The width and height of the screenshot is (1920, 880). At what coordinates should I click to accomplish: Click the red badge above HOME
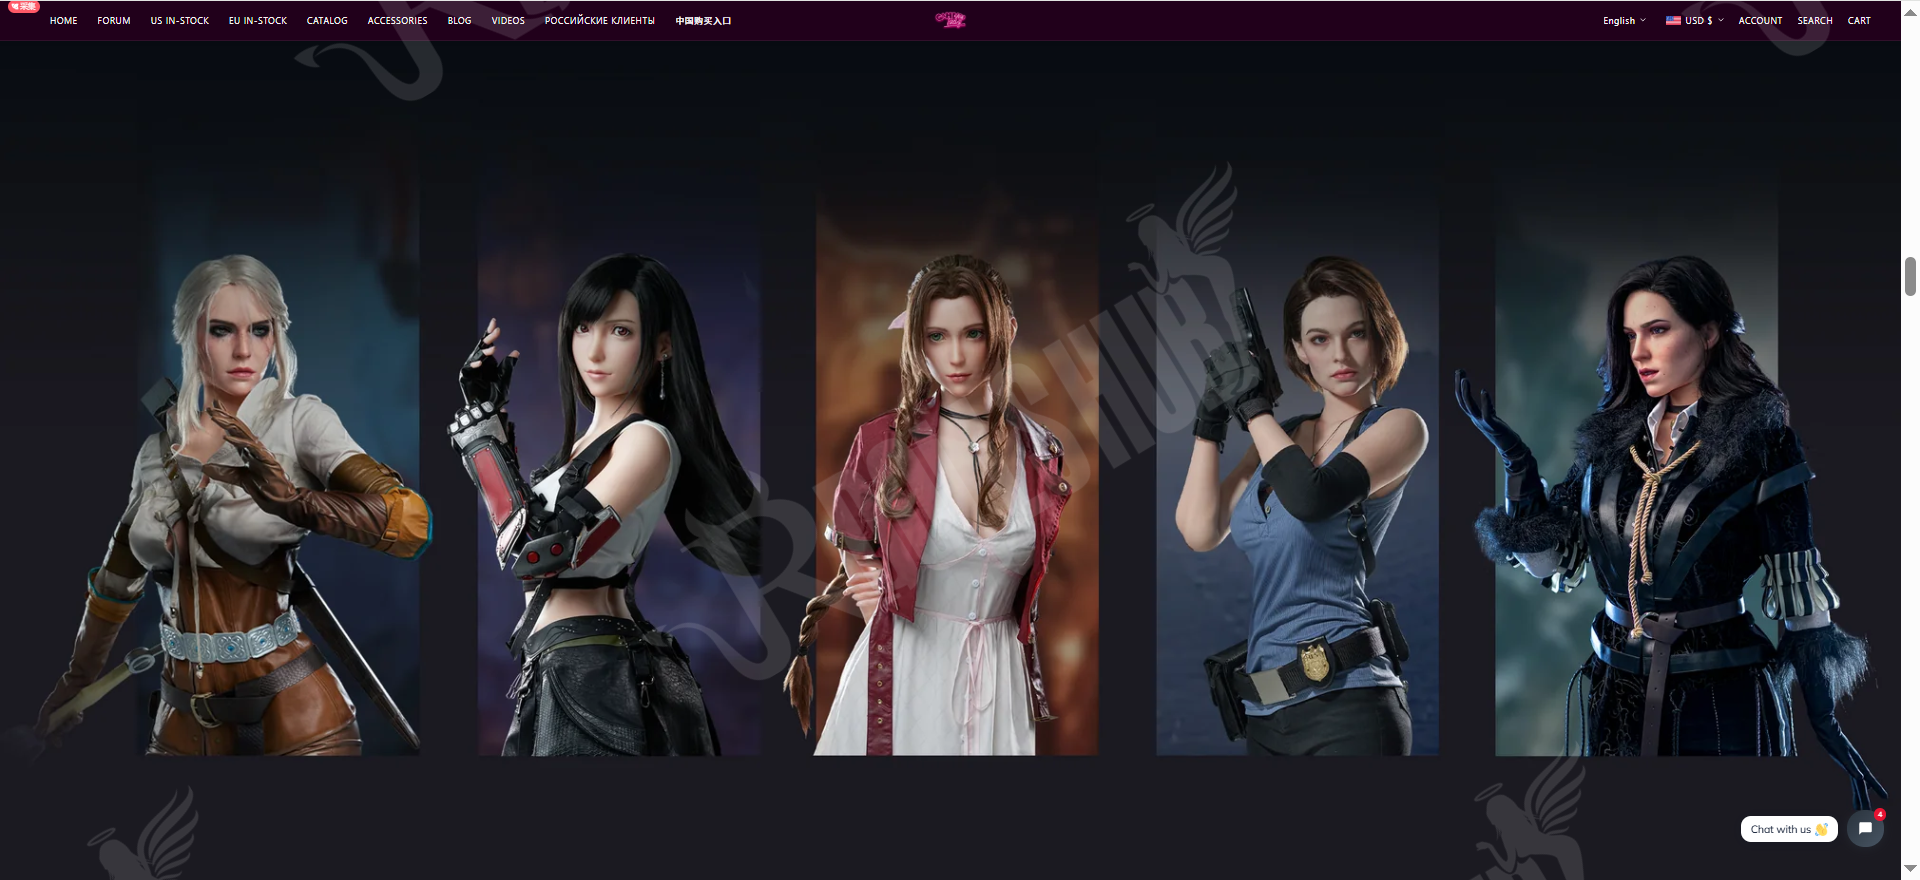click(24, 6)
